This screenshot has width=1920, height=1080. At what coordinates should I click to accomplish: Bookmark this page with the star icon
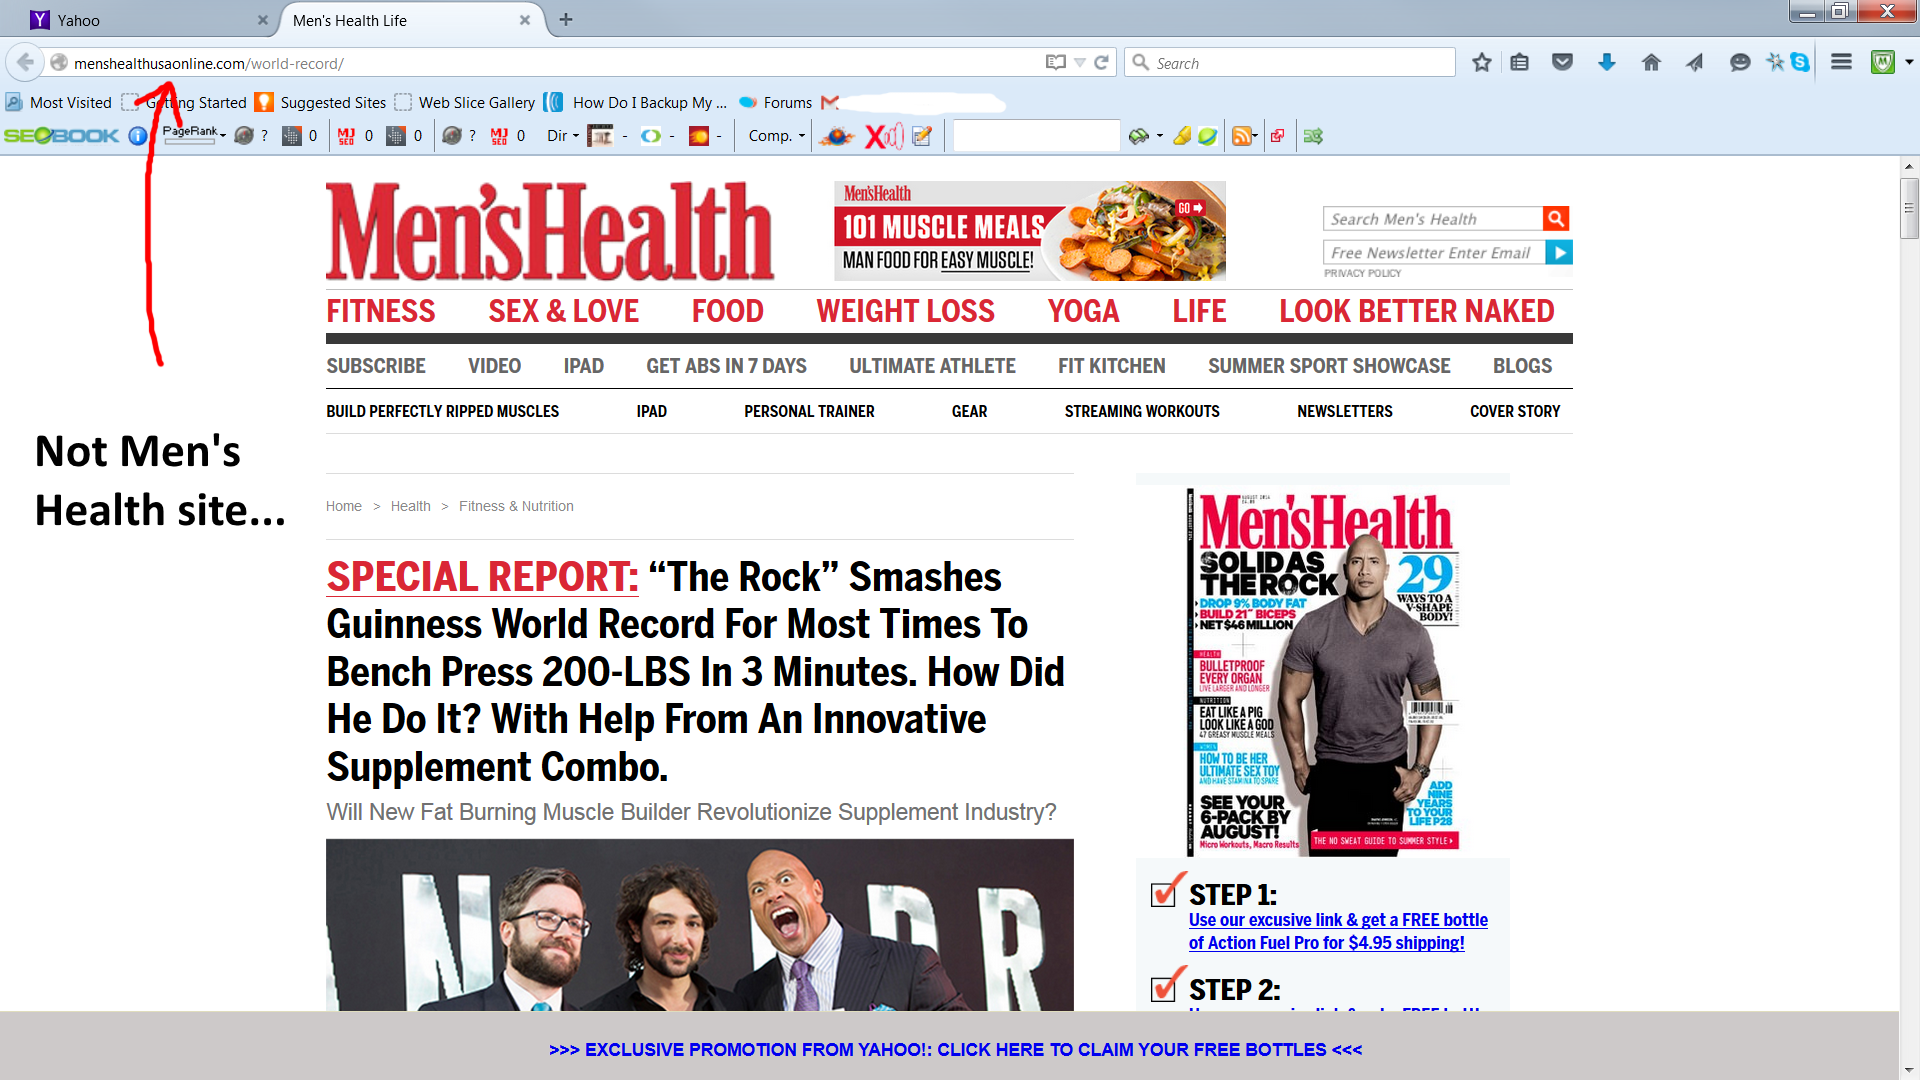click(1481, 62)
